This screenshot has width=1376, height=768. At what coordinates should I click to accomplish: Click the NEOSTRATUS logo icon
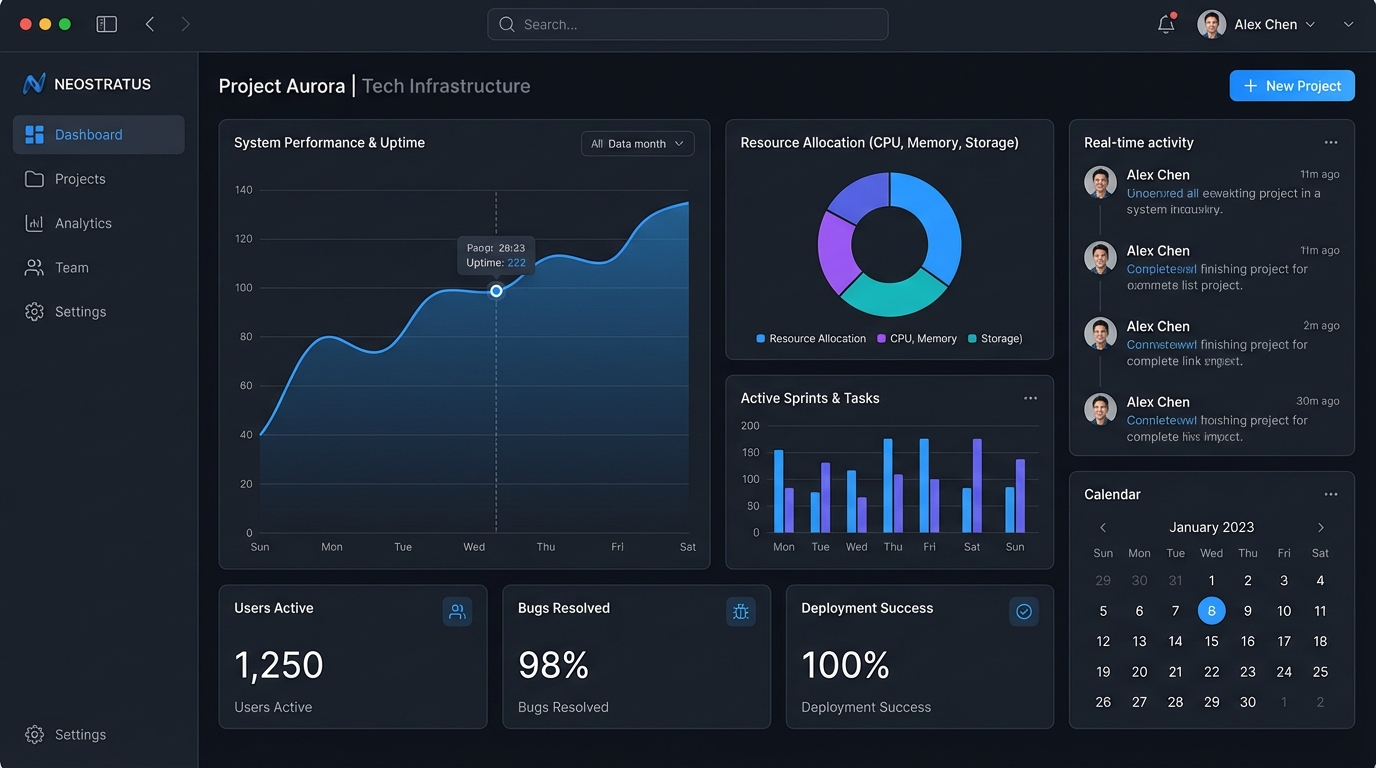click(34, 84)
